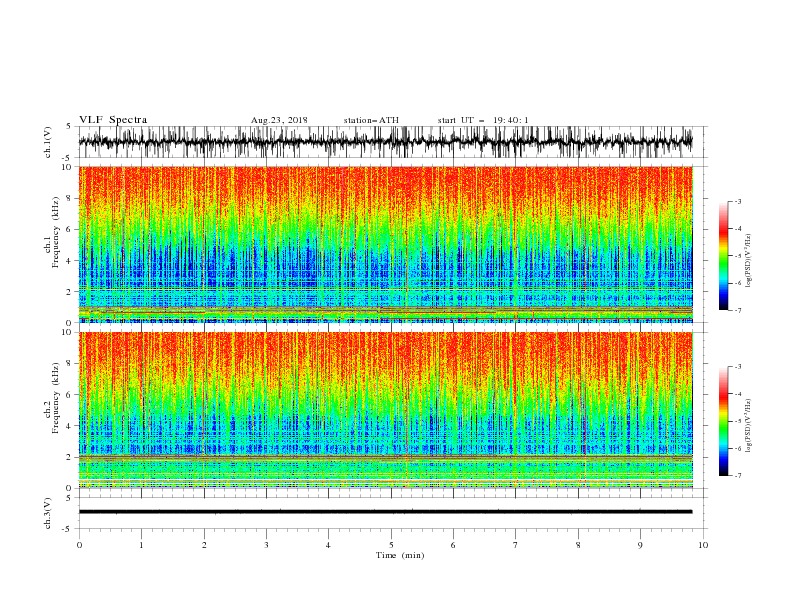
Task: Click the date 'Aug.23, 2018'
Action: [x=279, y=120]
